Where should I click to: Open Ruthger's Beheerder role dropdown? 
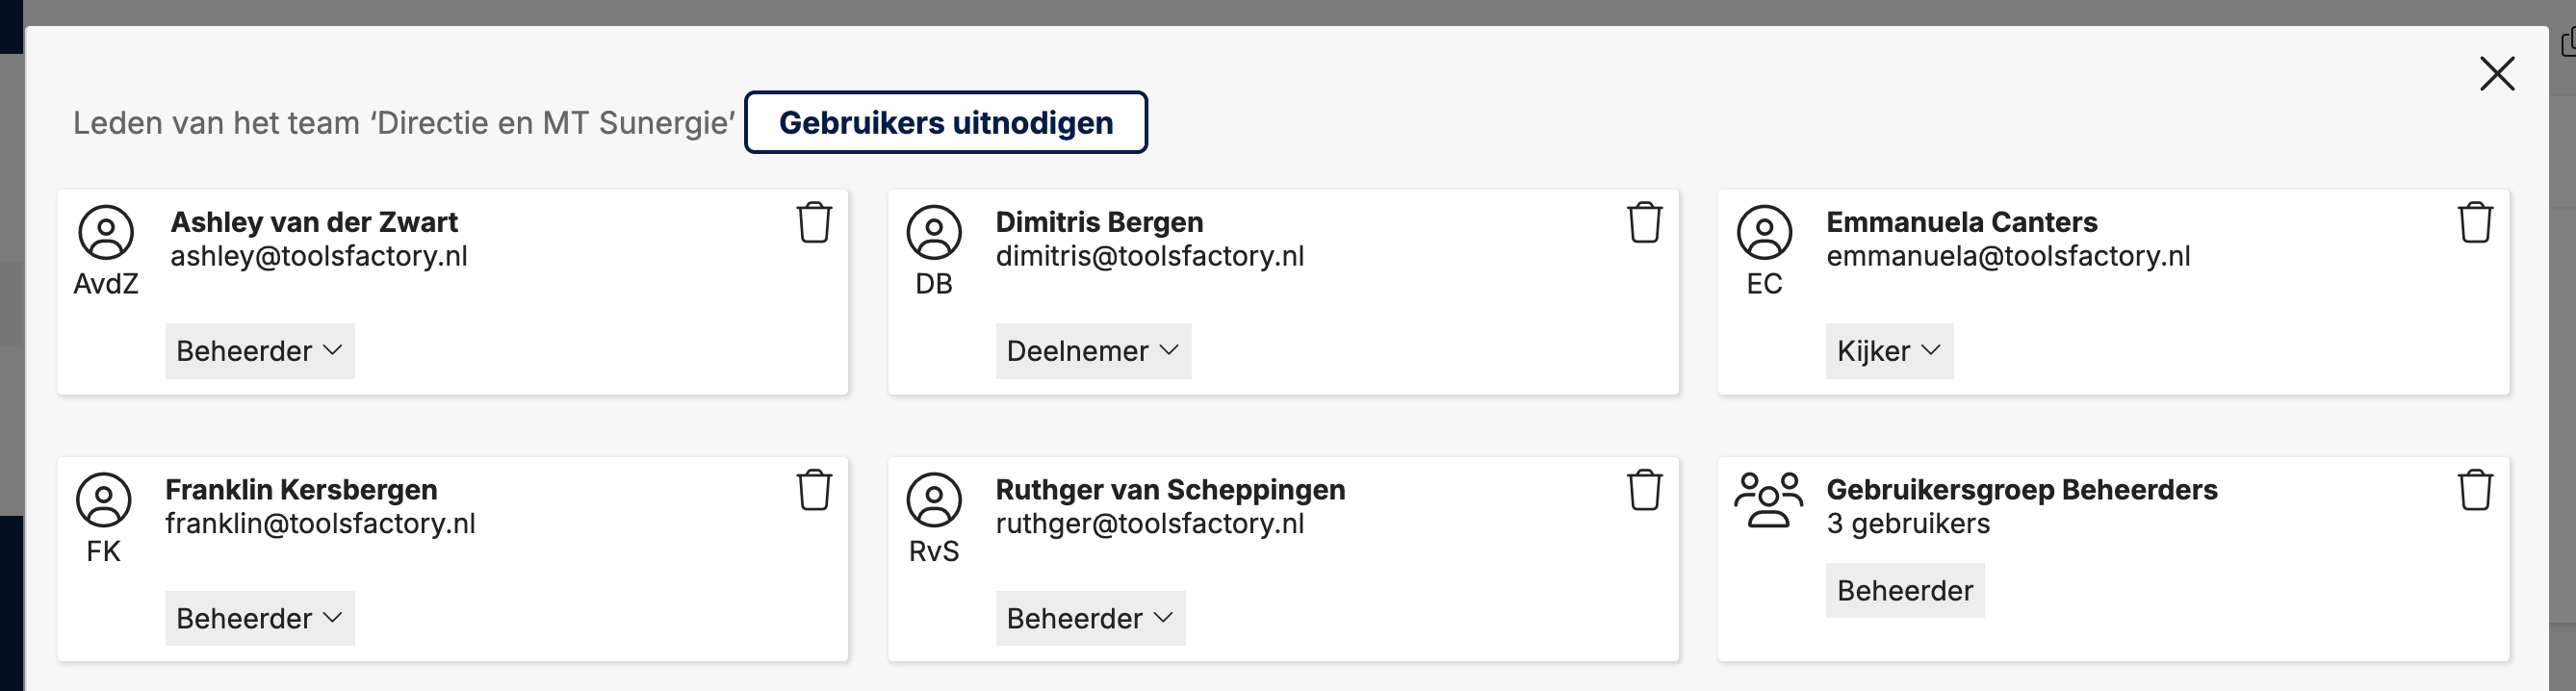[x=1090, y=618]
